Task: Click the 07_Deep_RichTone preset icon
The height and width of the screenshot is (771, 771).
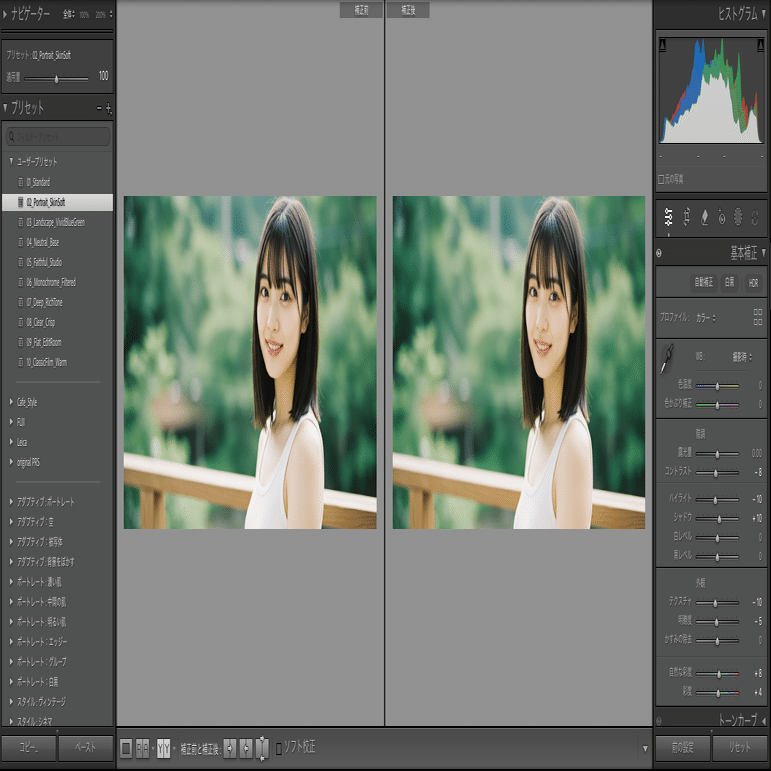Action: pyautogui.click(x=21, y=302)
